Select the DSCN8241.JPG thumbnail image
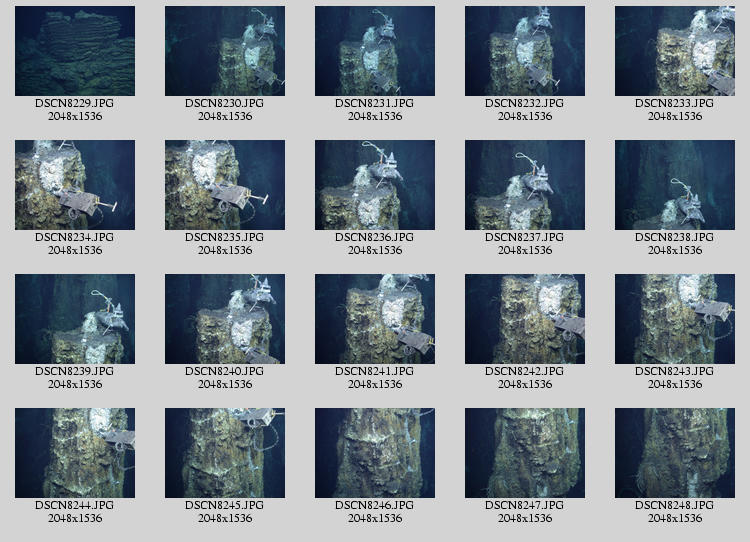Screen dimensions: 750x542 coord(375,319)
